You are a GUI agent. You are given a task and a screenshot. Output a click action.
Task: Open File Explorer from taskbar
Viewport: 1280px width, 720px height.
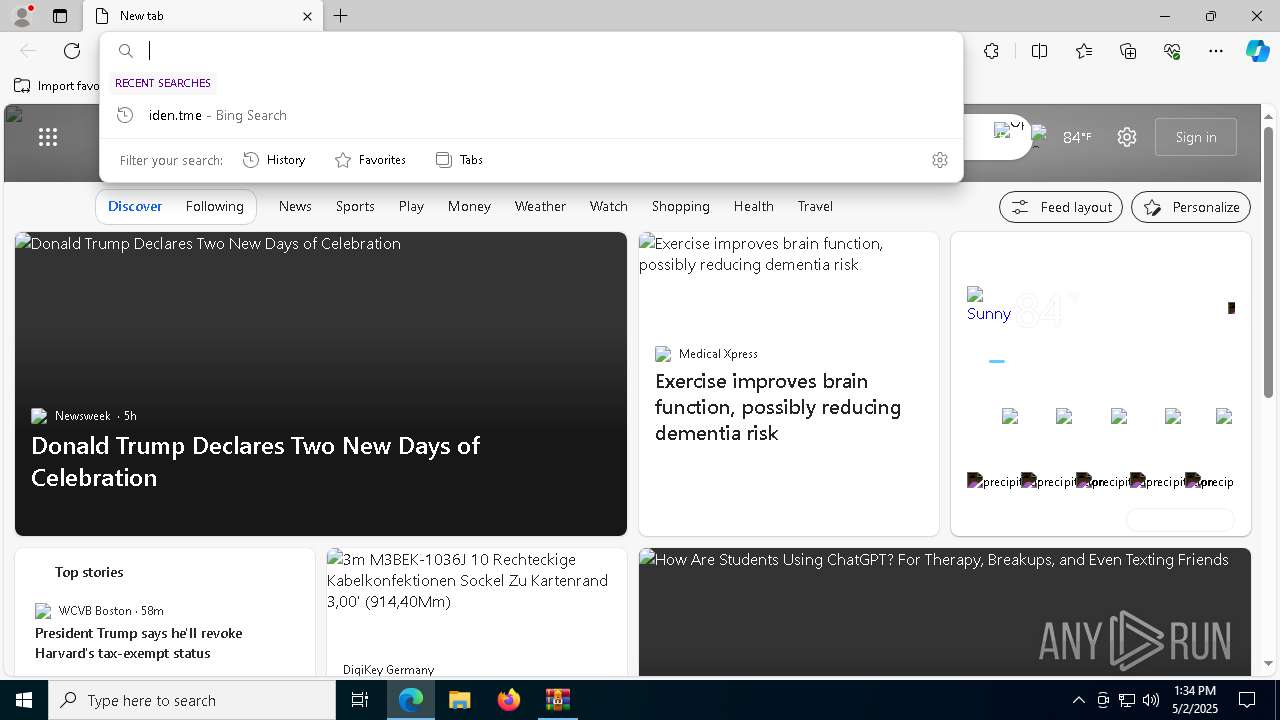(459, 700)
